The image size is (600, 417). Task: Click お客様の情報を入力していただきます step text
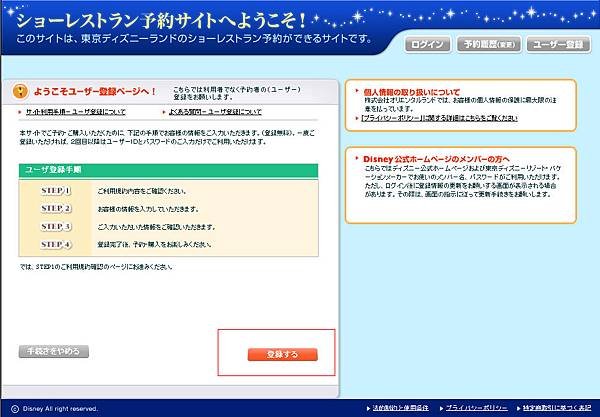coord(148,209)
